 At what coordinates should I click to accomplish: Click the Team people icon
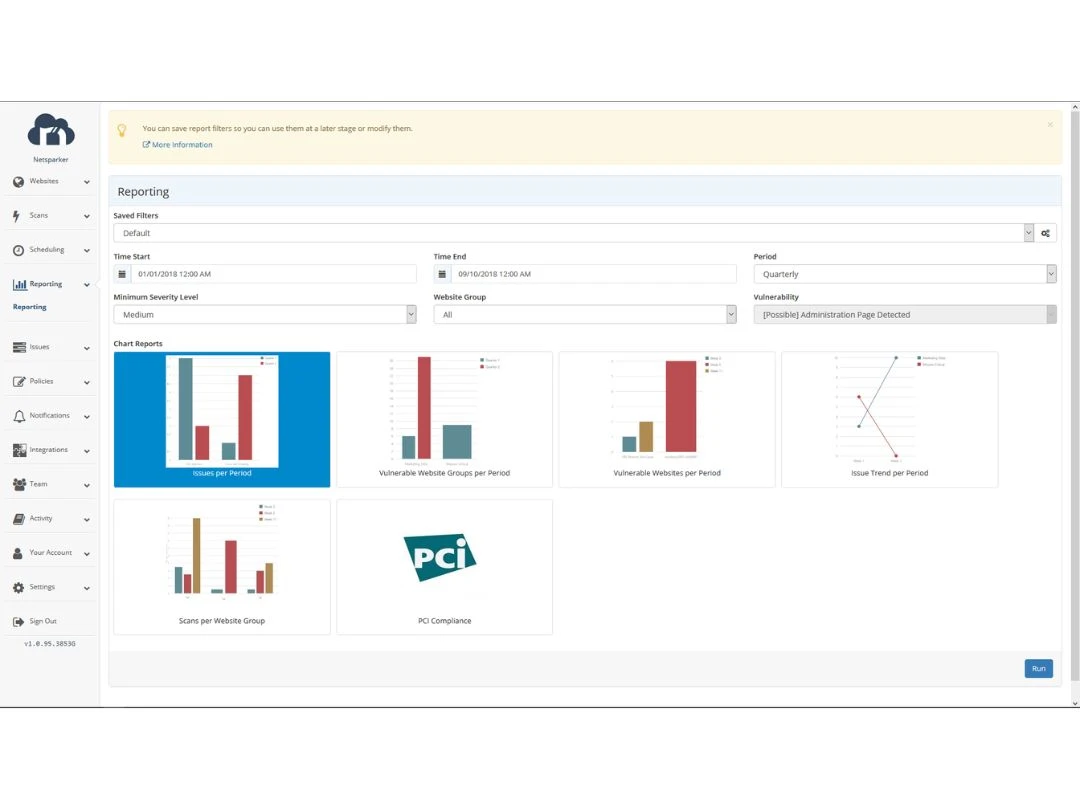(19, 484)
